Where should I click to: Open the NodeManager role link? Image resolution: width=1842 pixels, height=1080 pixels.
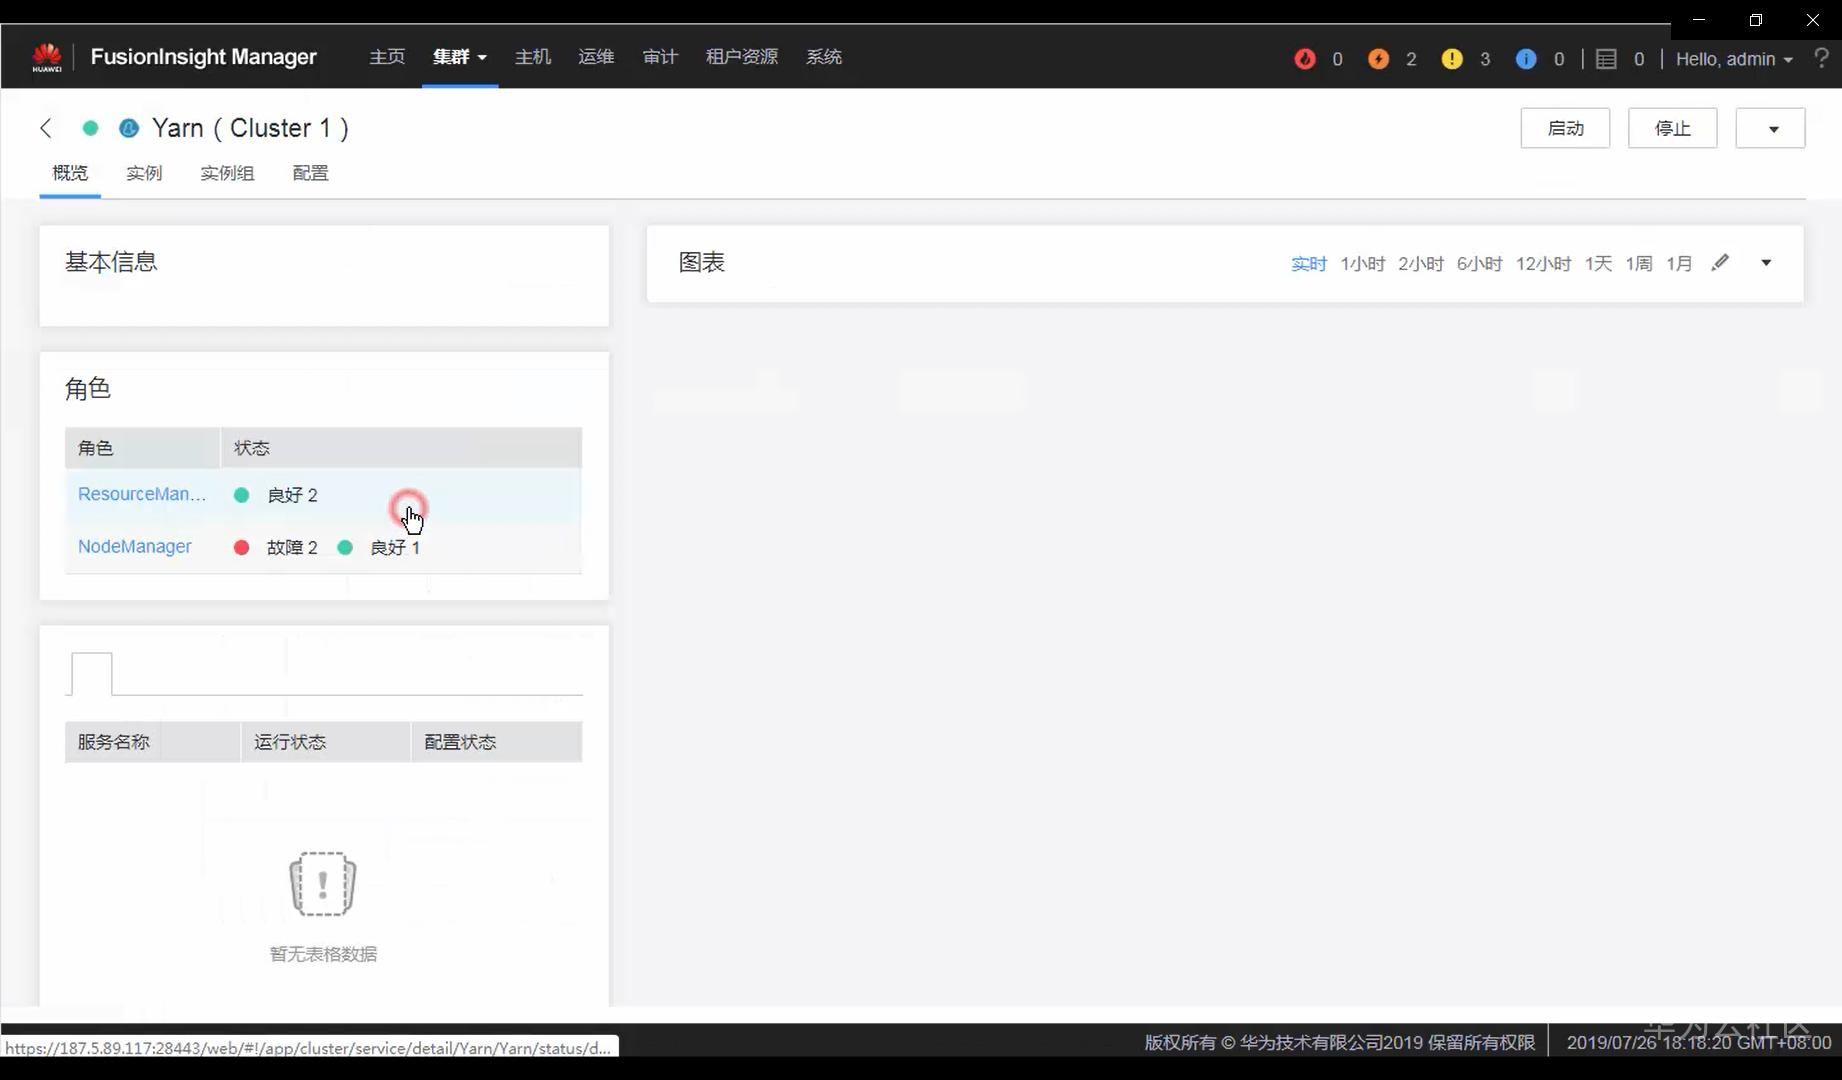point(135,547)
